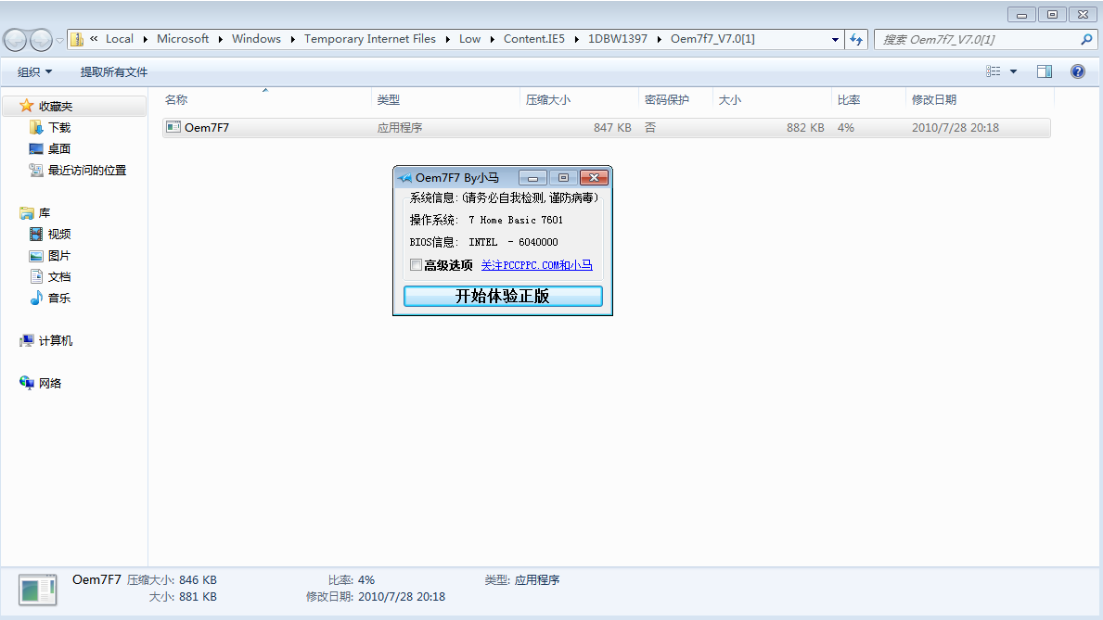Open the address bar history dropdown
The image size is (1103, 620).
point(836,40)
